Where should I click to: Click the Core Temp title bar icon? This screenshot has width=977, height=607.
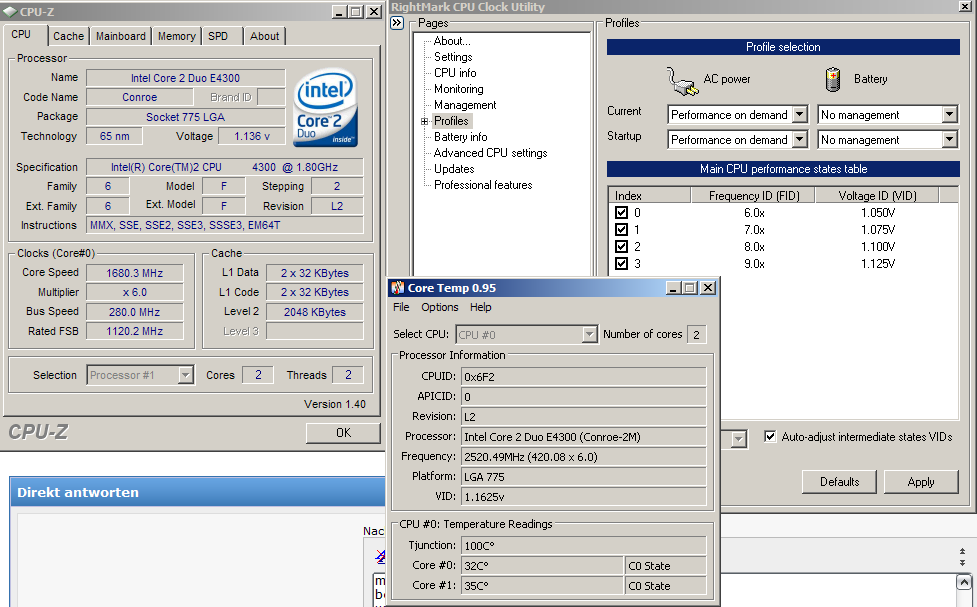click(x=397, y=288)
